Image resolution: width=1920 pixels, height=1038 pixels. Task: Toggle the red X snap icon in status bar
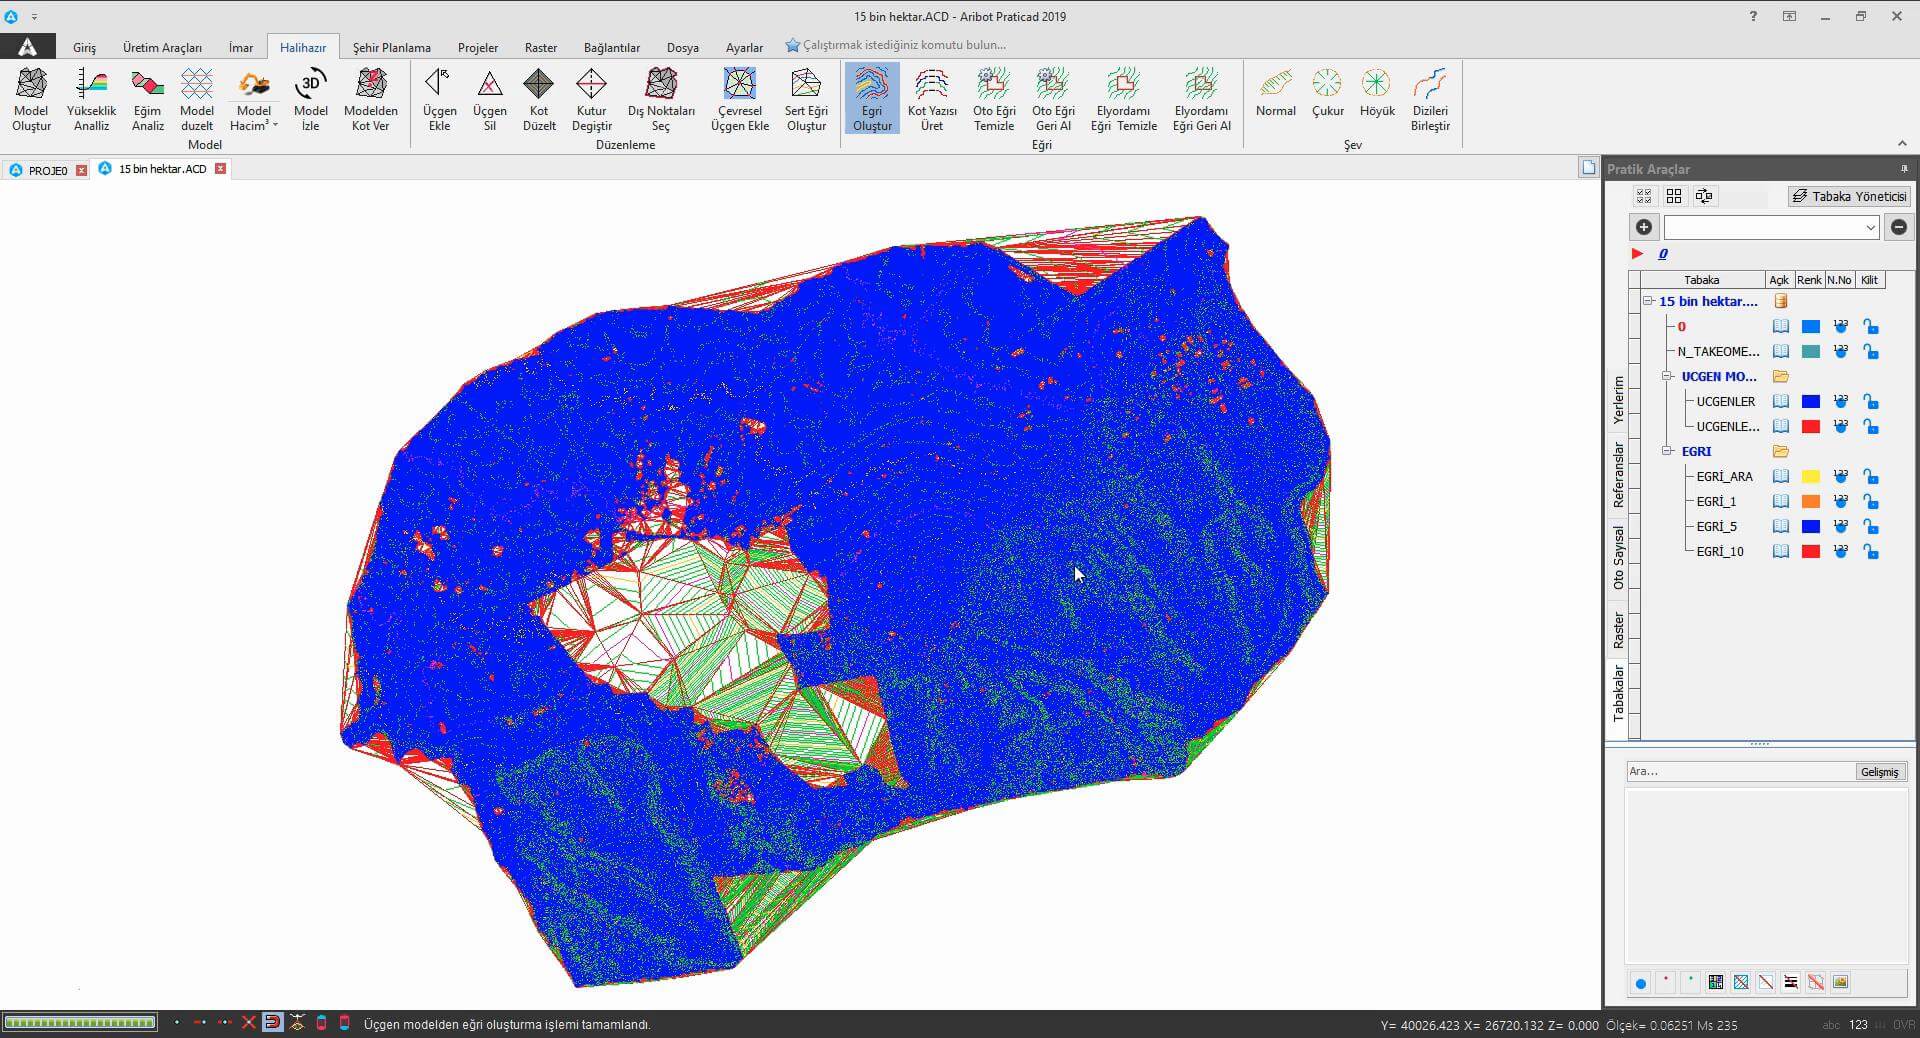(x=248, y=1023)
